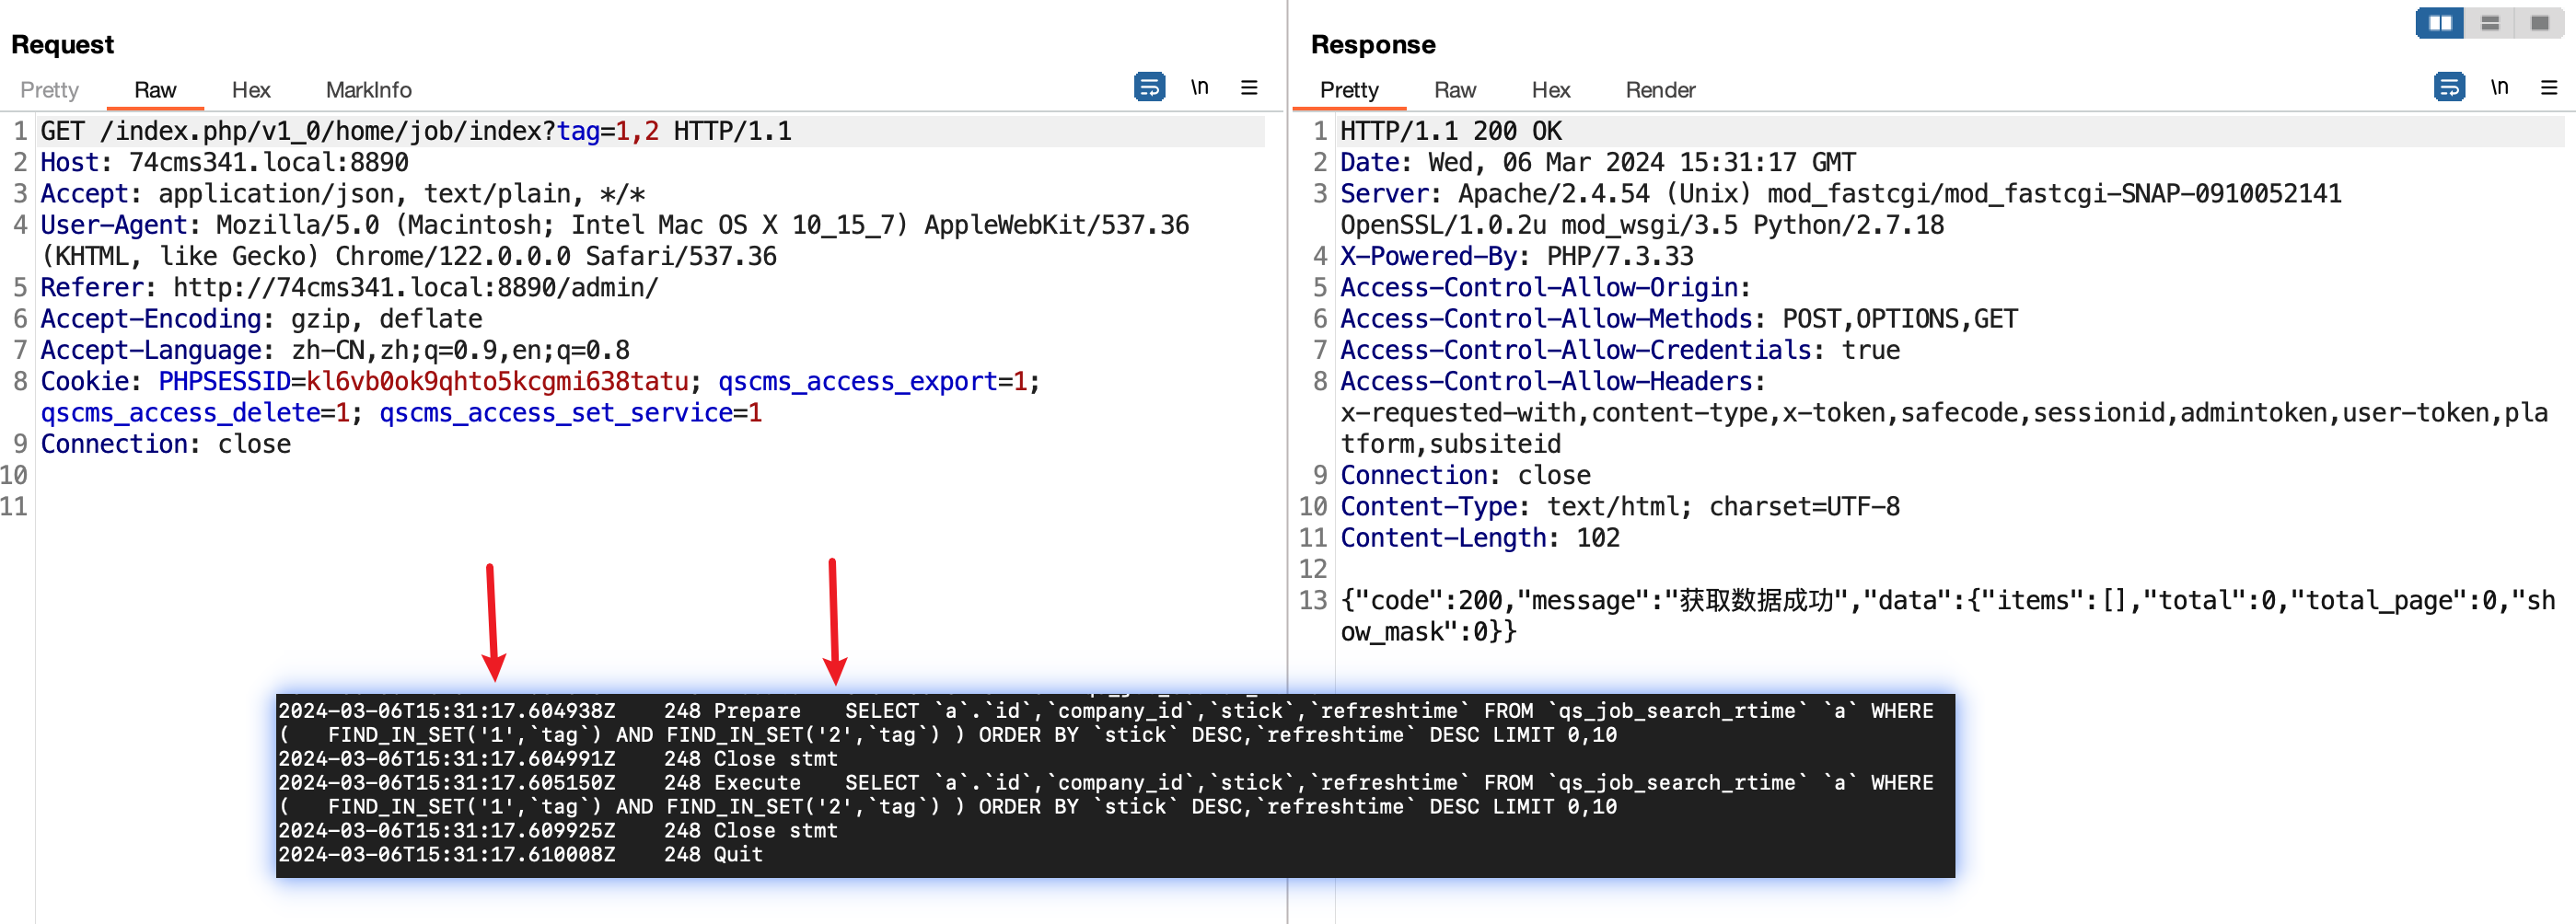The image size is (2576, 924).
Task: Switch to combined single-pane layout icon
Action: tap(2539, 23)
